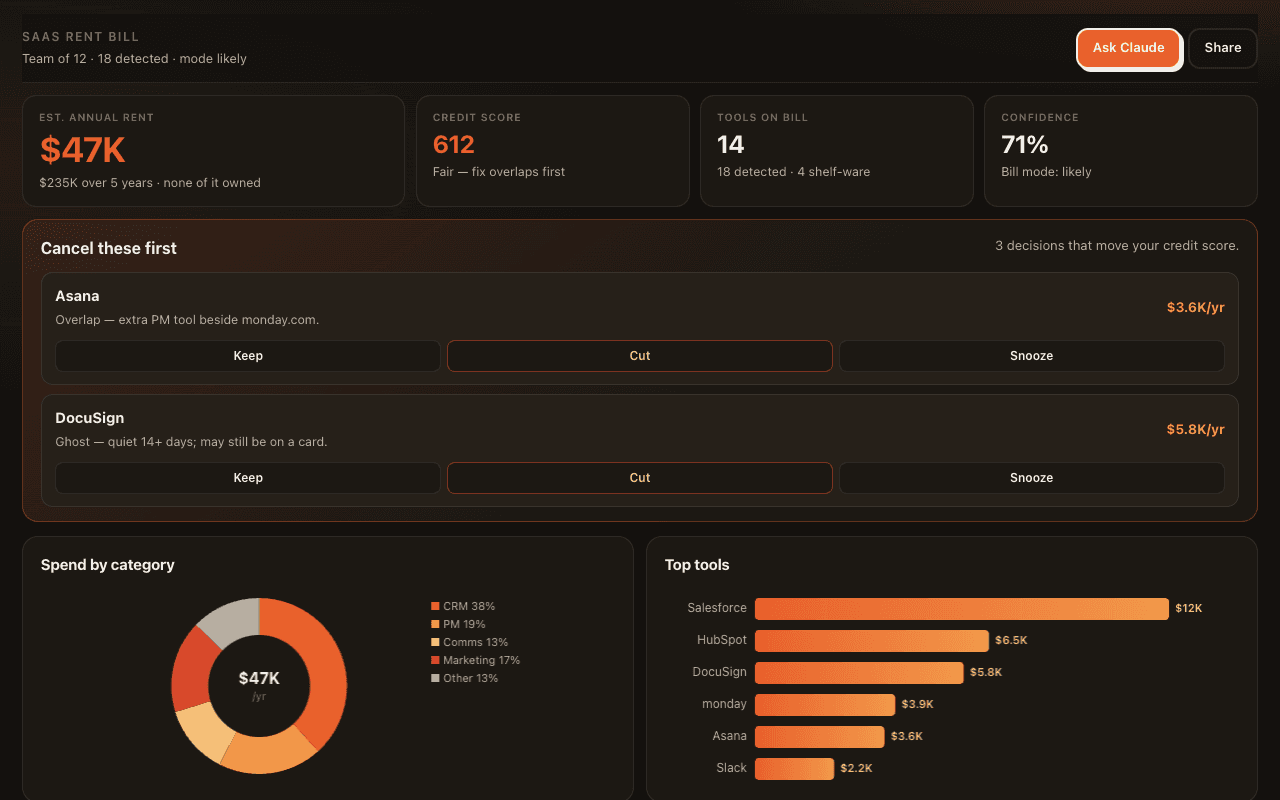Click "Bill mode: likely" text
Image resolution: width=1280 pixels, height=800 pixels.
click(1046, 172)
